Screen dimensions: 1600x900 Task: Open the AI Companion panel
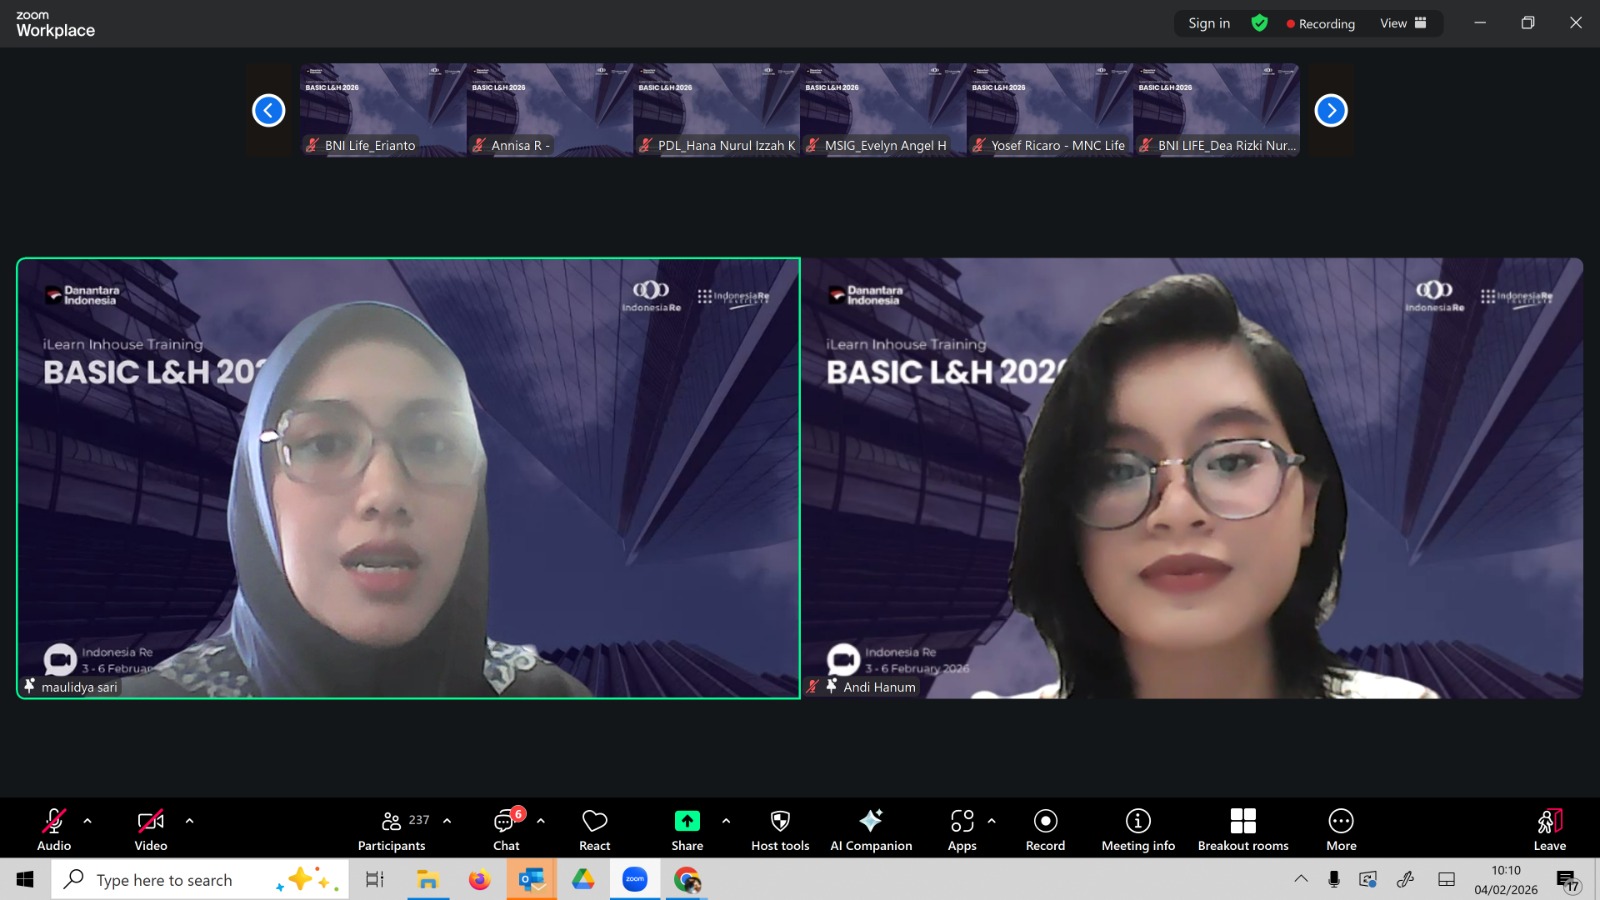click(x=870, y=829)
